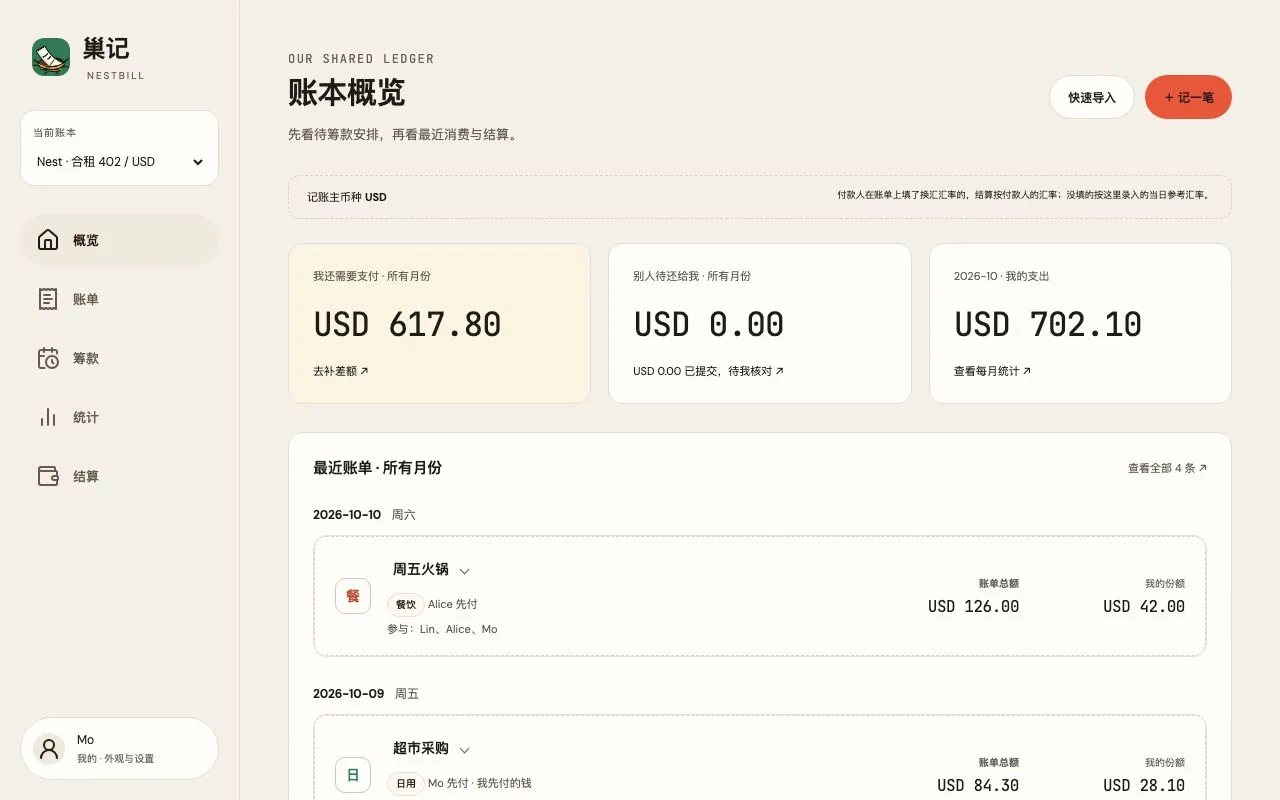This screenshot has height=800, width=1280.
Task: Click the 账本概览 page heading
Action: 346,92
